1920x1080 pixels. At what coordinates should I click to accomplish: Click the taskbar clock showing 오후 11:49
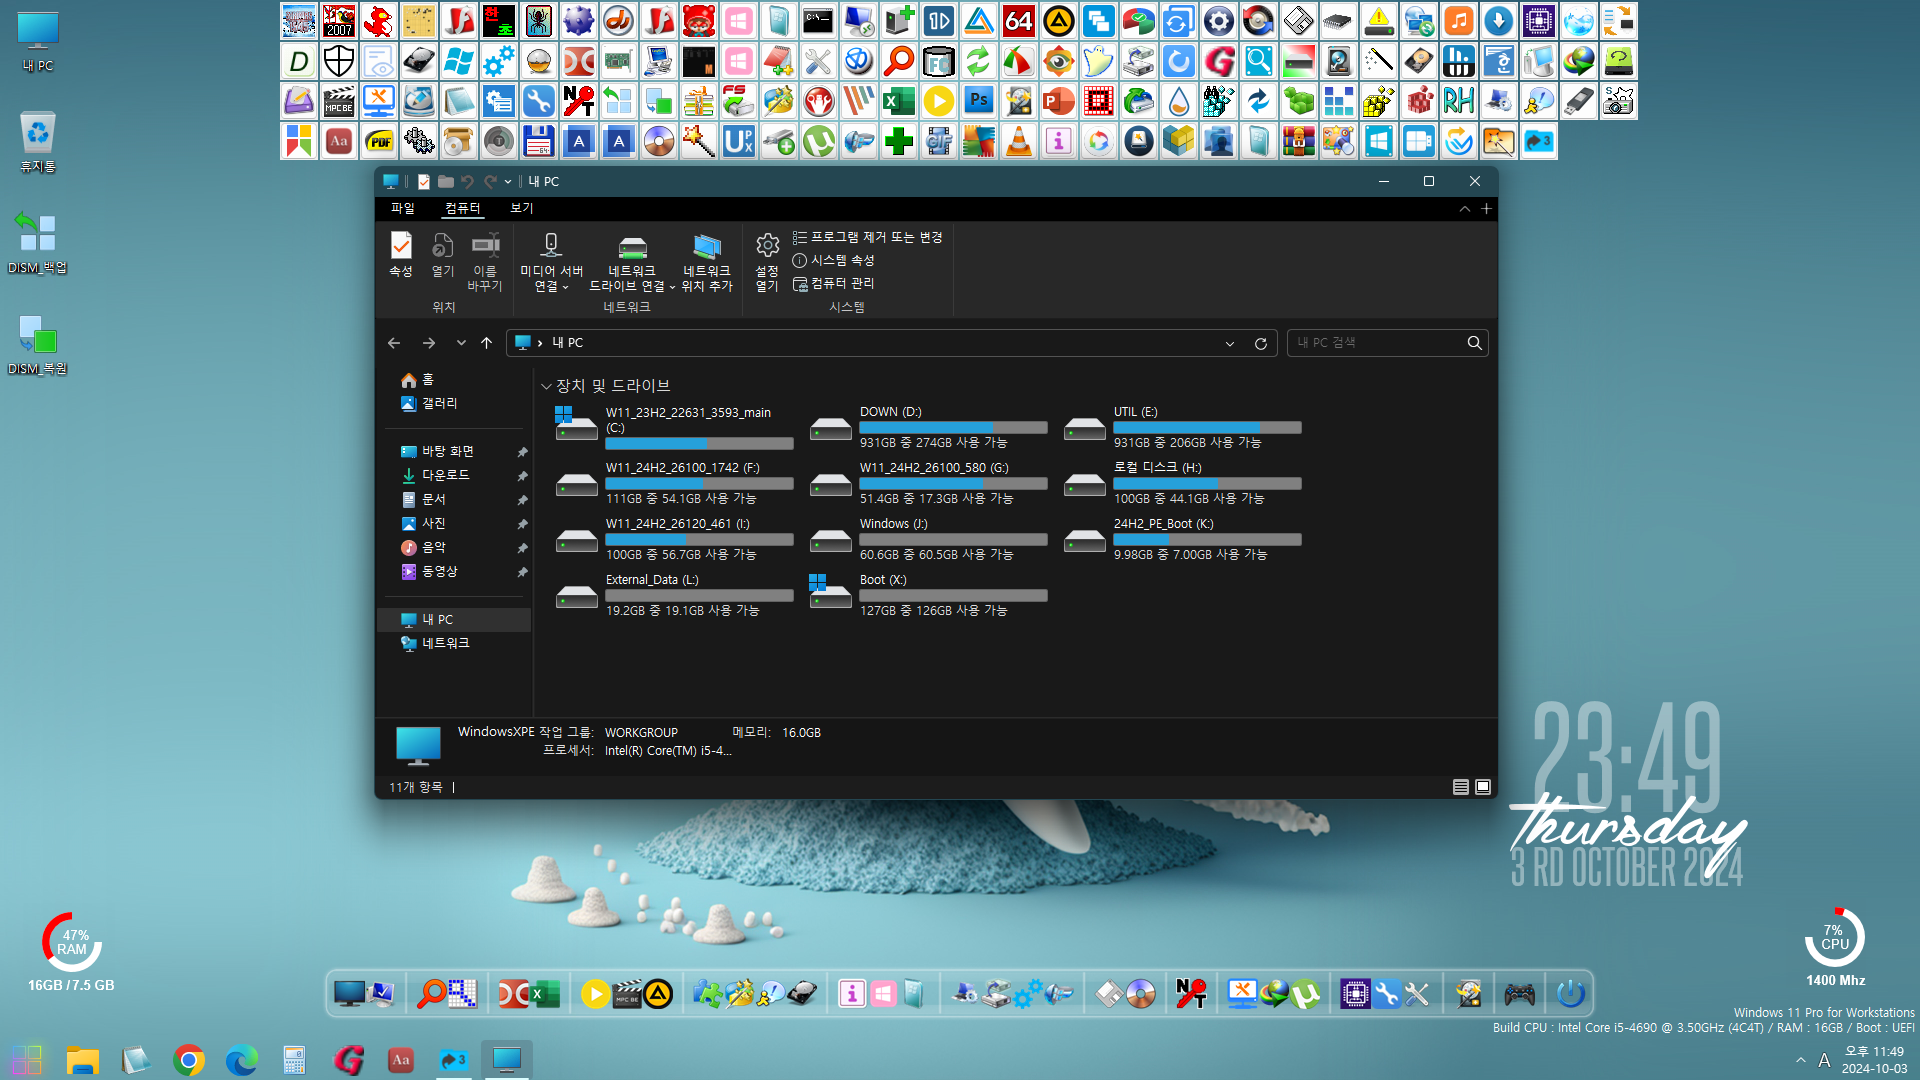tap(1874, 1060)
